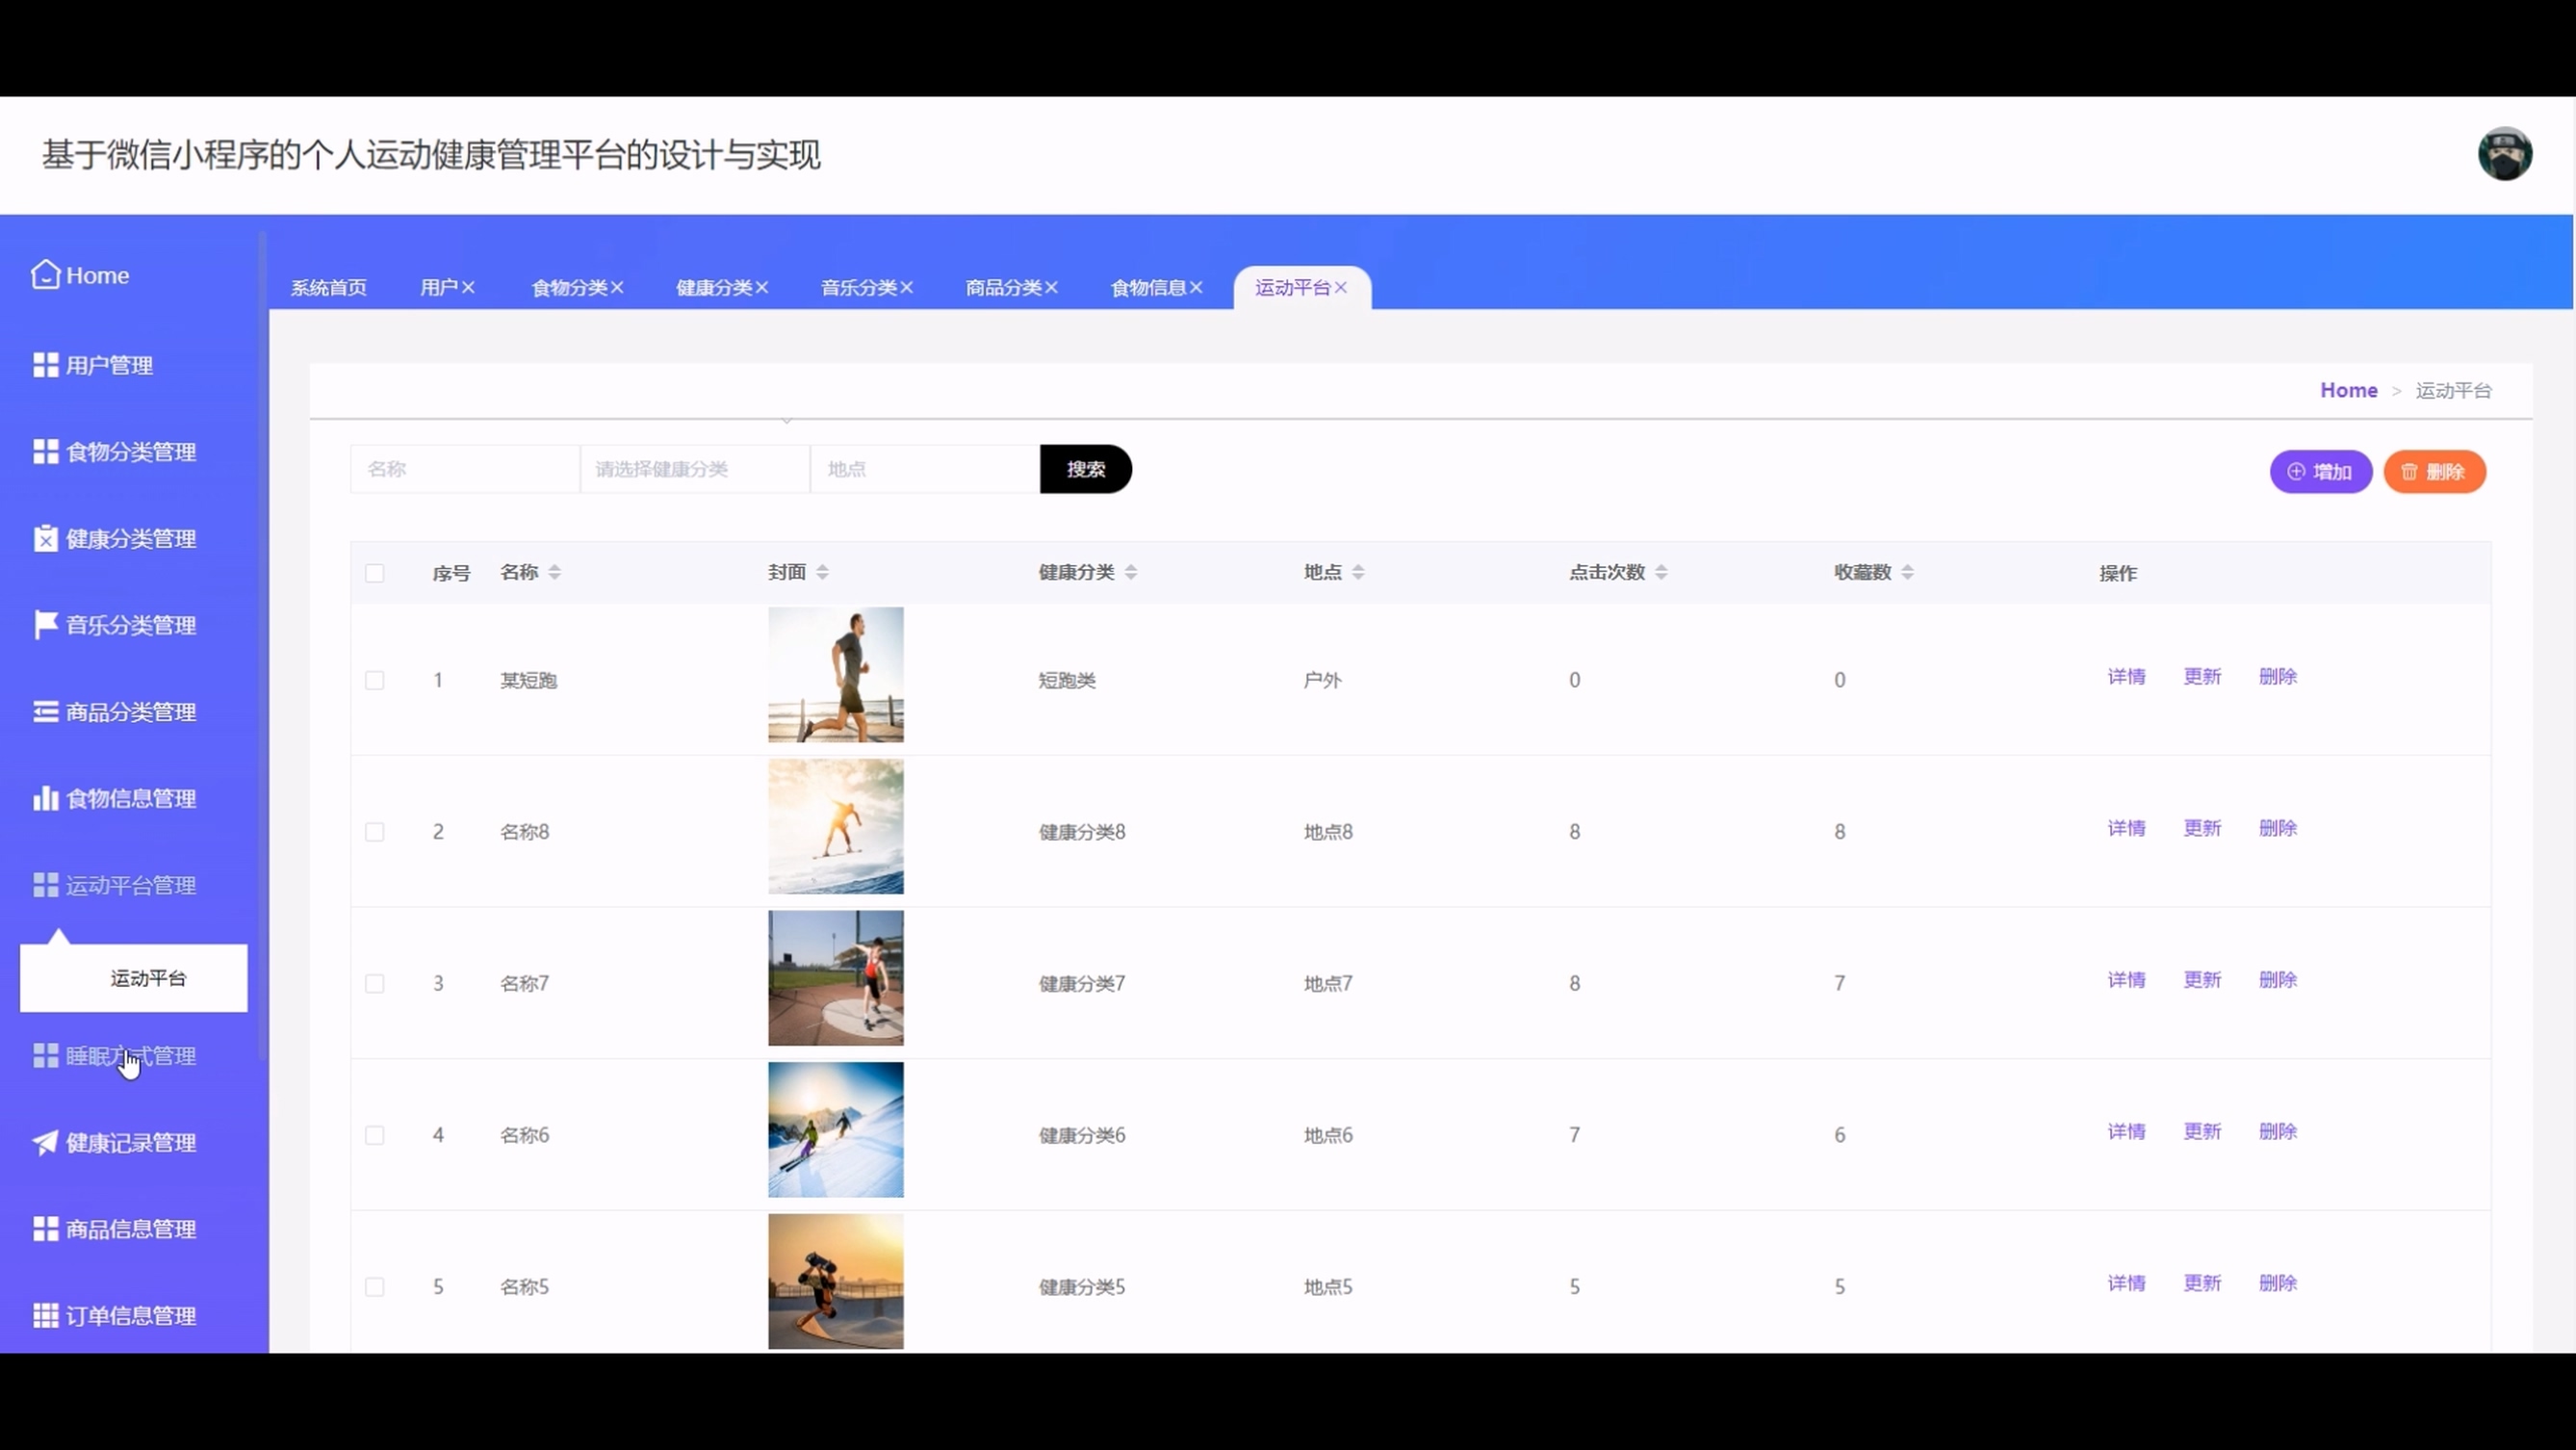This screenshot has width=2576, height=1450.
Task: Close the 运动平台 tab
Action: pos(1341,287)
